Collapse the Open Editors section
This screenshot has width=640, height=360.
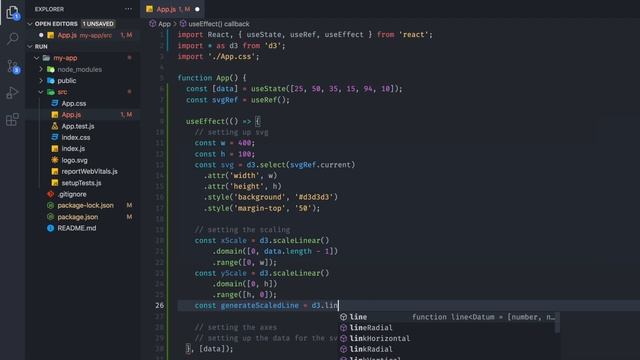coord(30,24)
